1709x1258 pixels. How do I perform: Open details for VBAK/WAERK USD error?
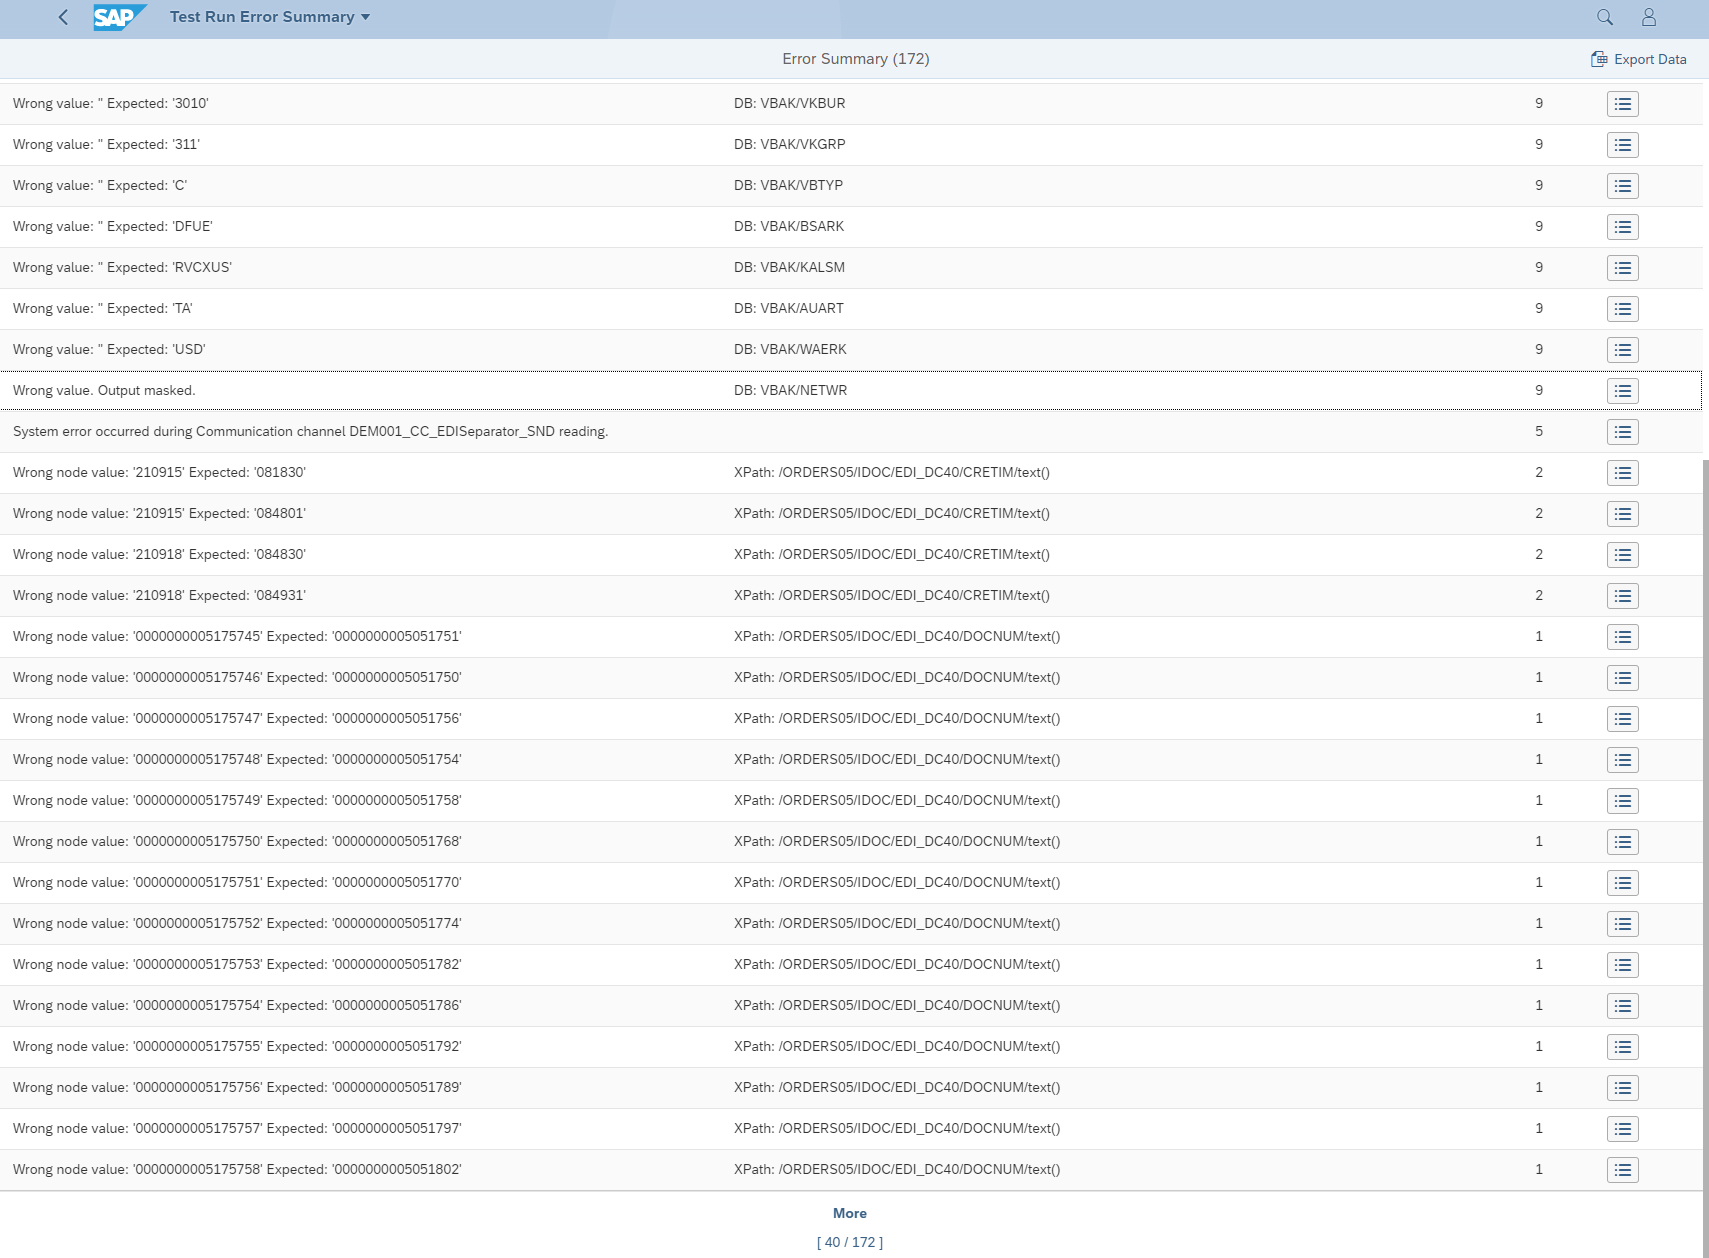[1622, 350]
